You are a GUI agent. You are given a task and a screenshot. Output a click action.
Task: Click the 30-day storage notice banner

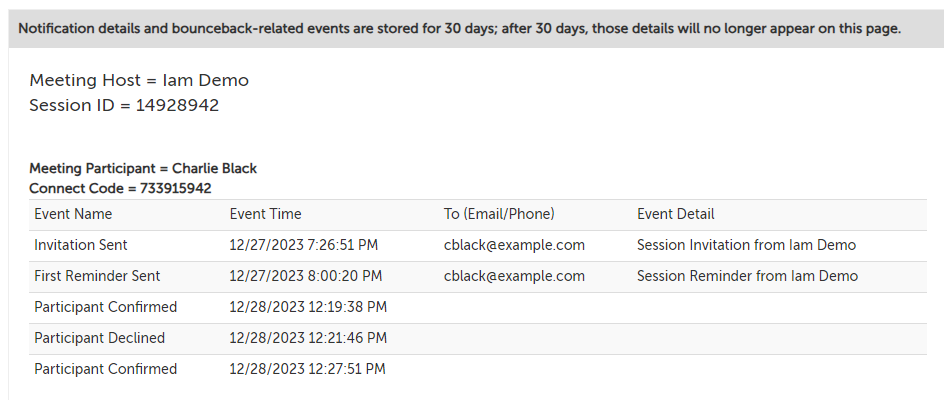click(460, 28)
